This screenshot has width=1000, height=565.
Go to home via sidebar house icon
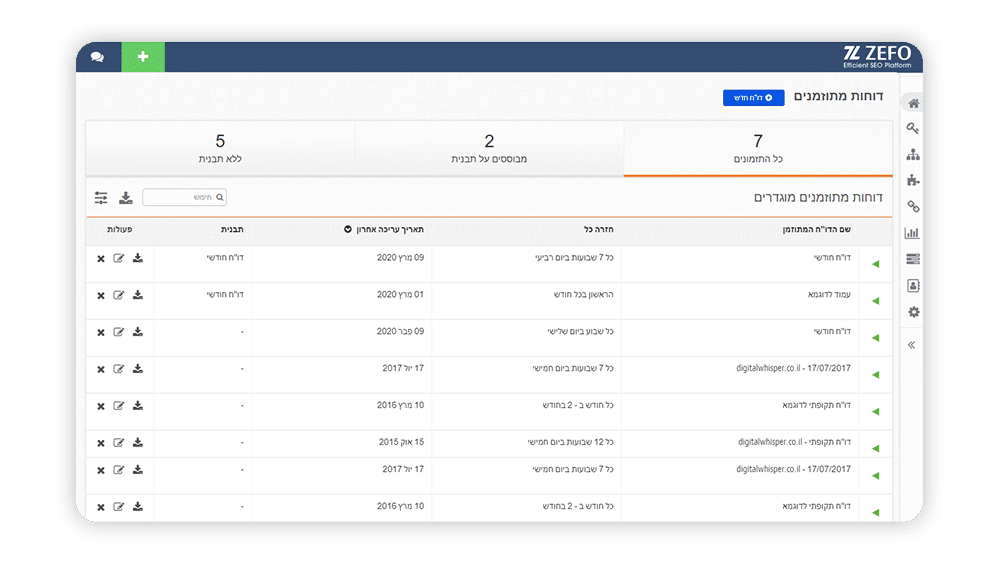click(913, 103)
